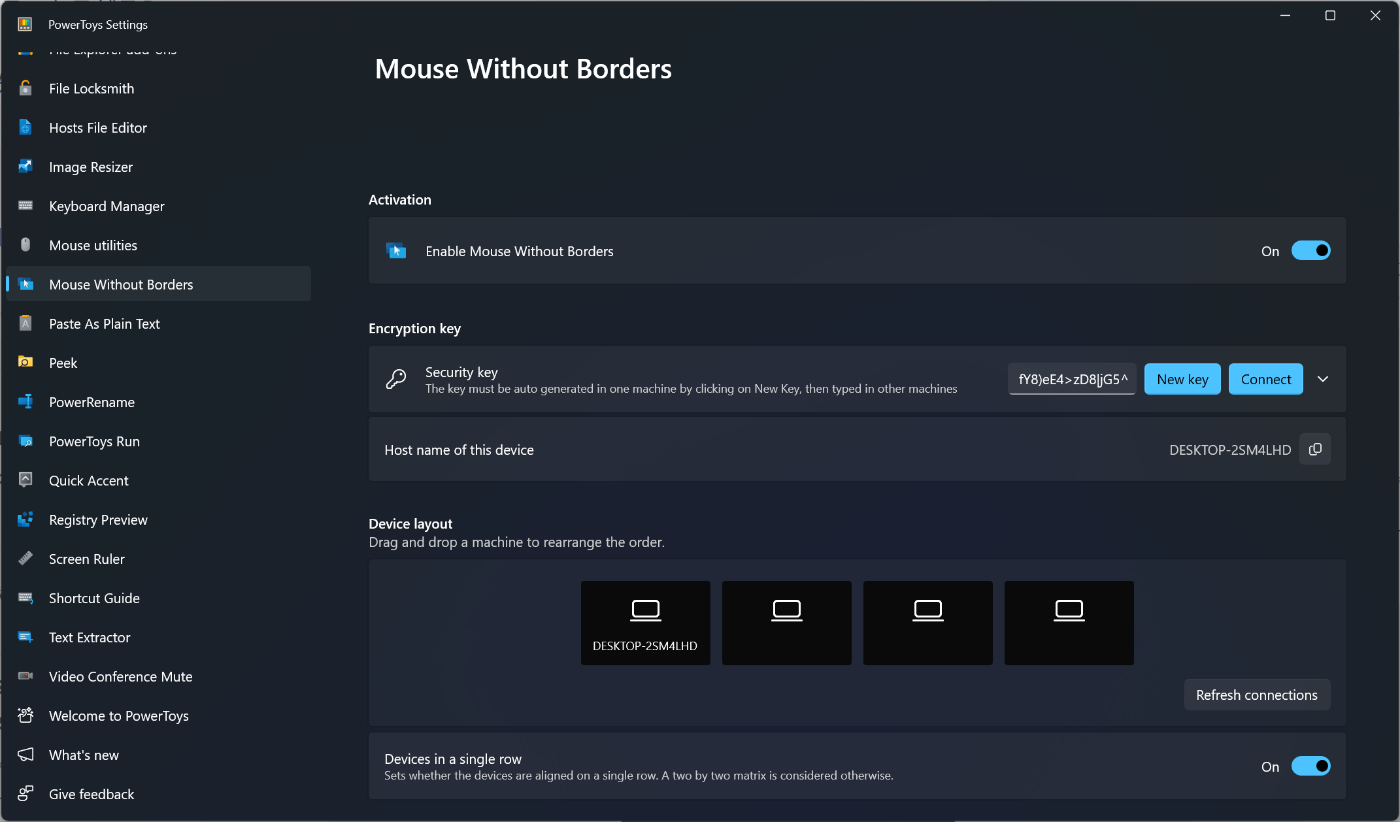Screen dimensions: 1400x822
Task: Click the What's new megaphone icon
Action: coord(26,755)
